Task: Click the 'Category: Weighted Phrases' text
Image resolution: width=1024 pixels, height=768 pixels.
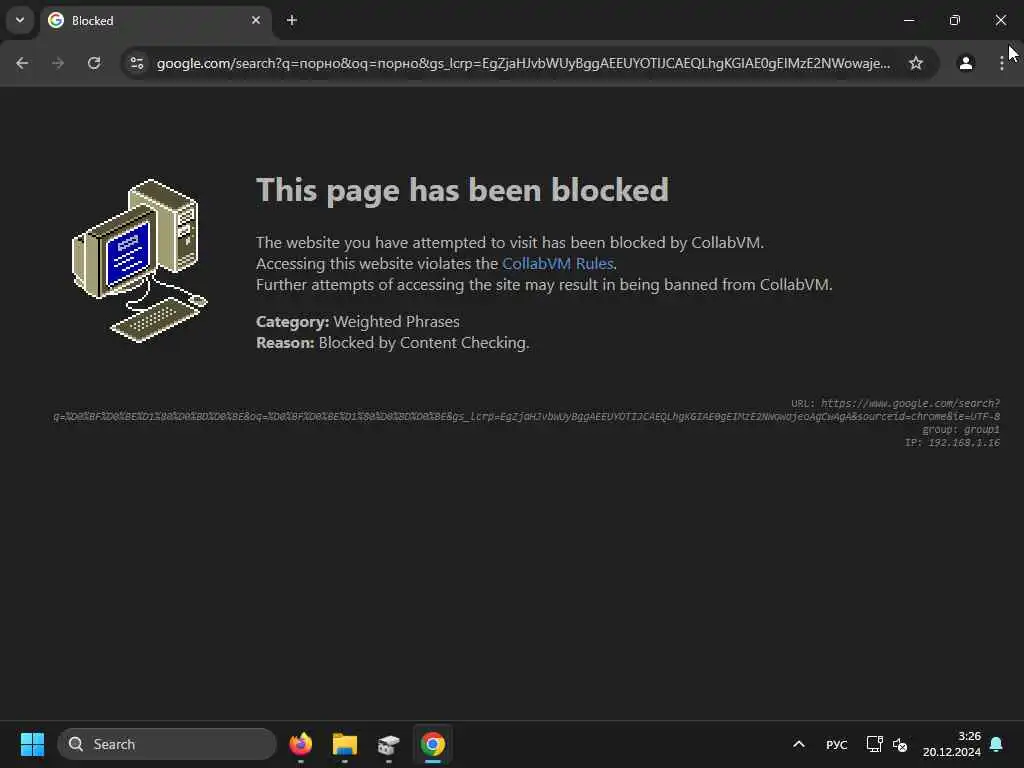Action: click(358, 321)
